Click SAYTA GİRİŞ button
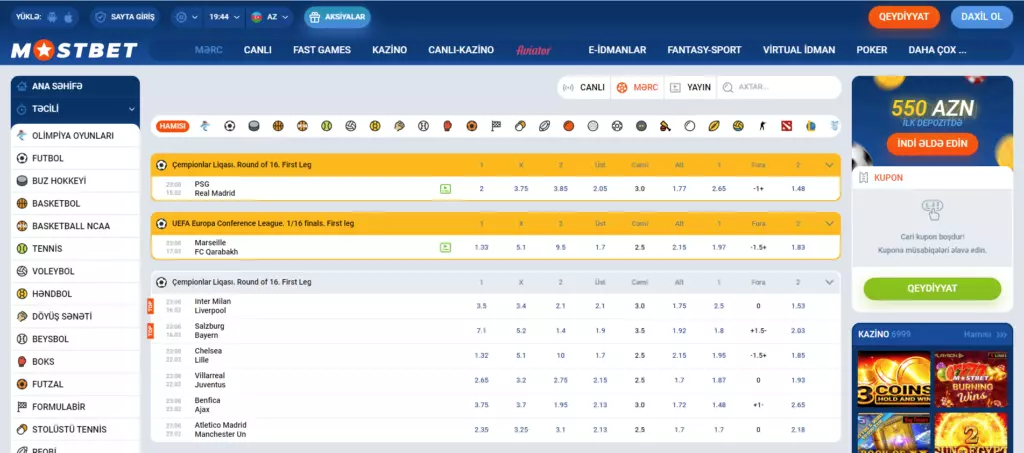The width and height of the screenshot is (1024, 453). click(125, 18)
